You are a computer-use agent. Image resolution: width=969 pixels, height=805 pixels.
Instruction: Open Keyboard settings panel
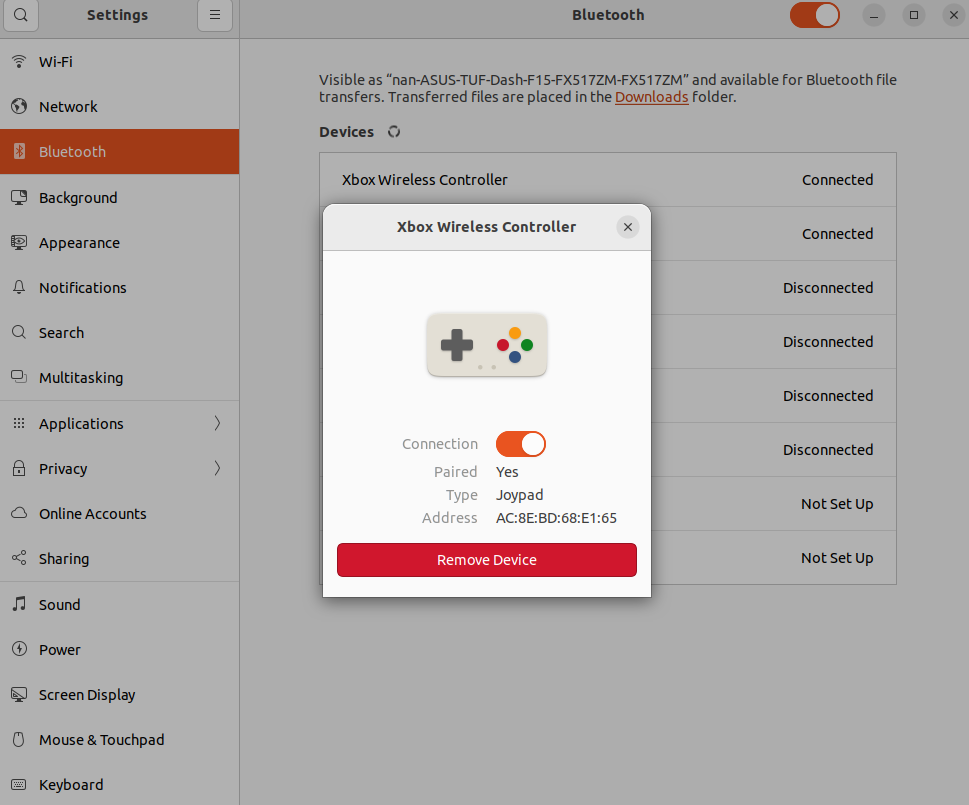coord(119,785)
